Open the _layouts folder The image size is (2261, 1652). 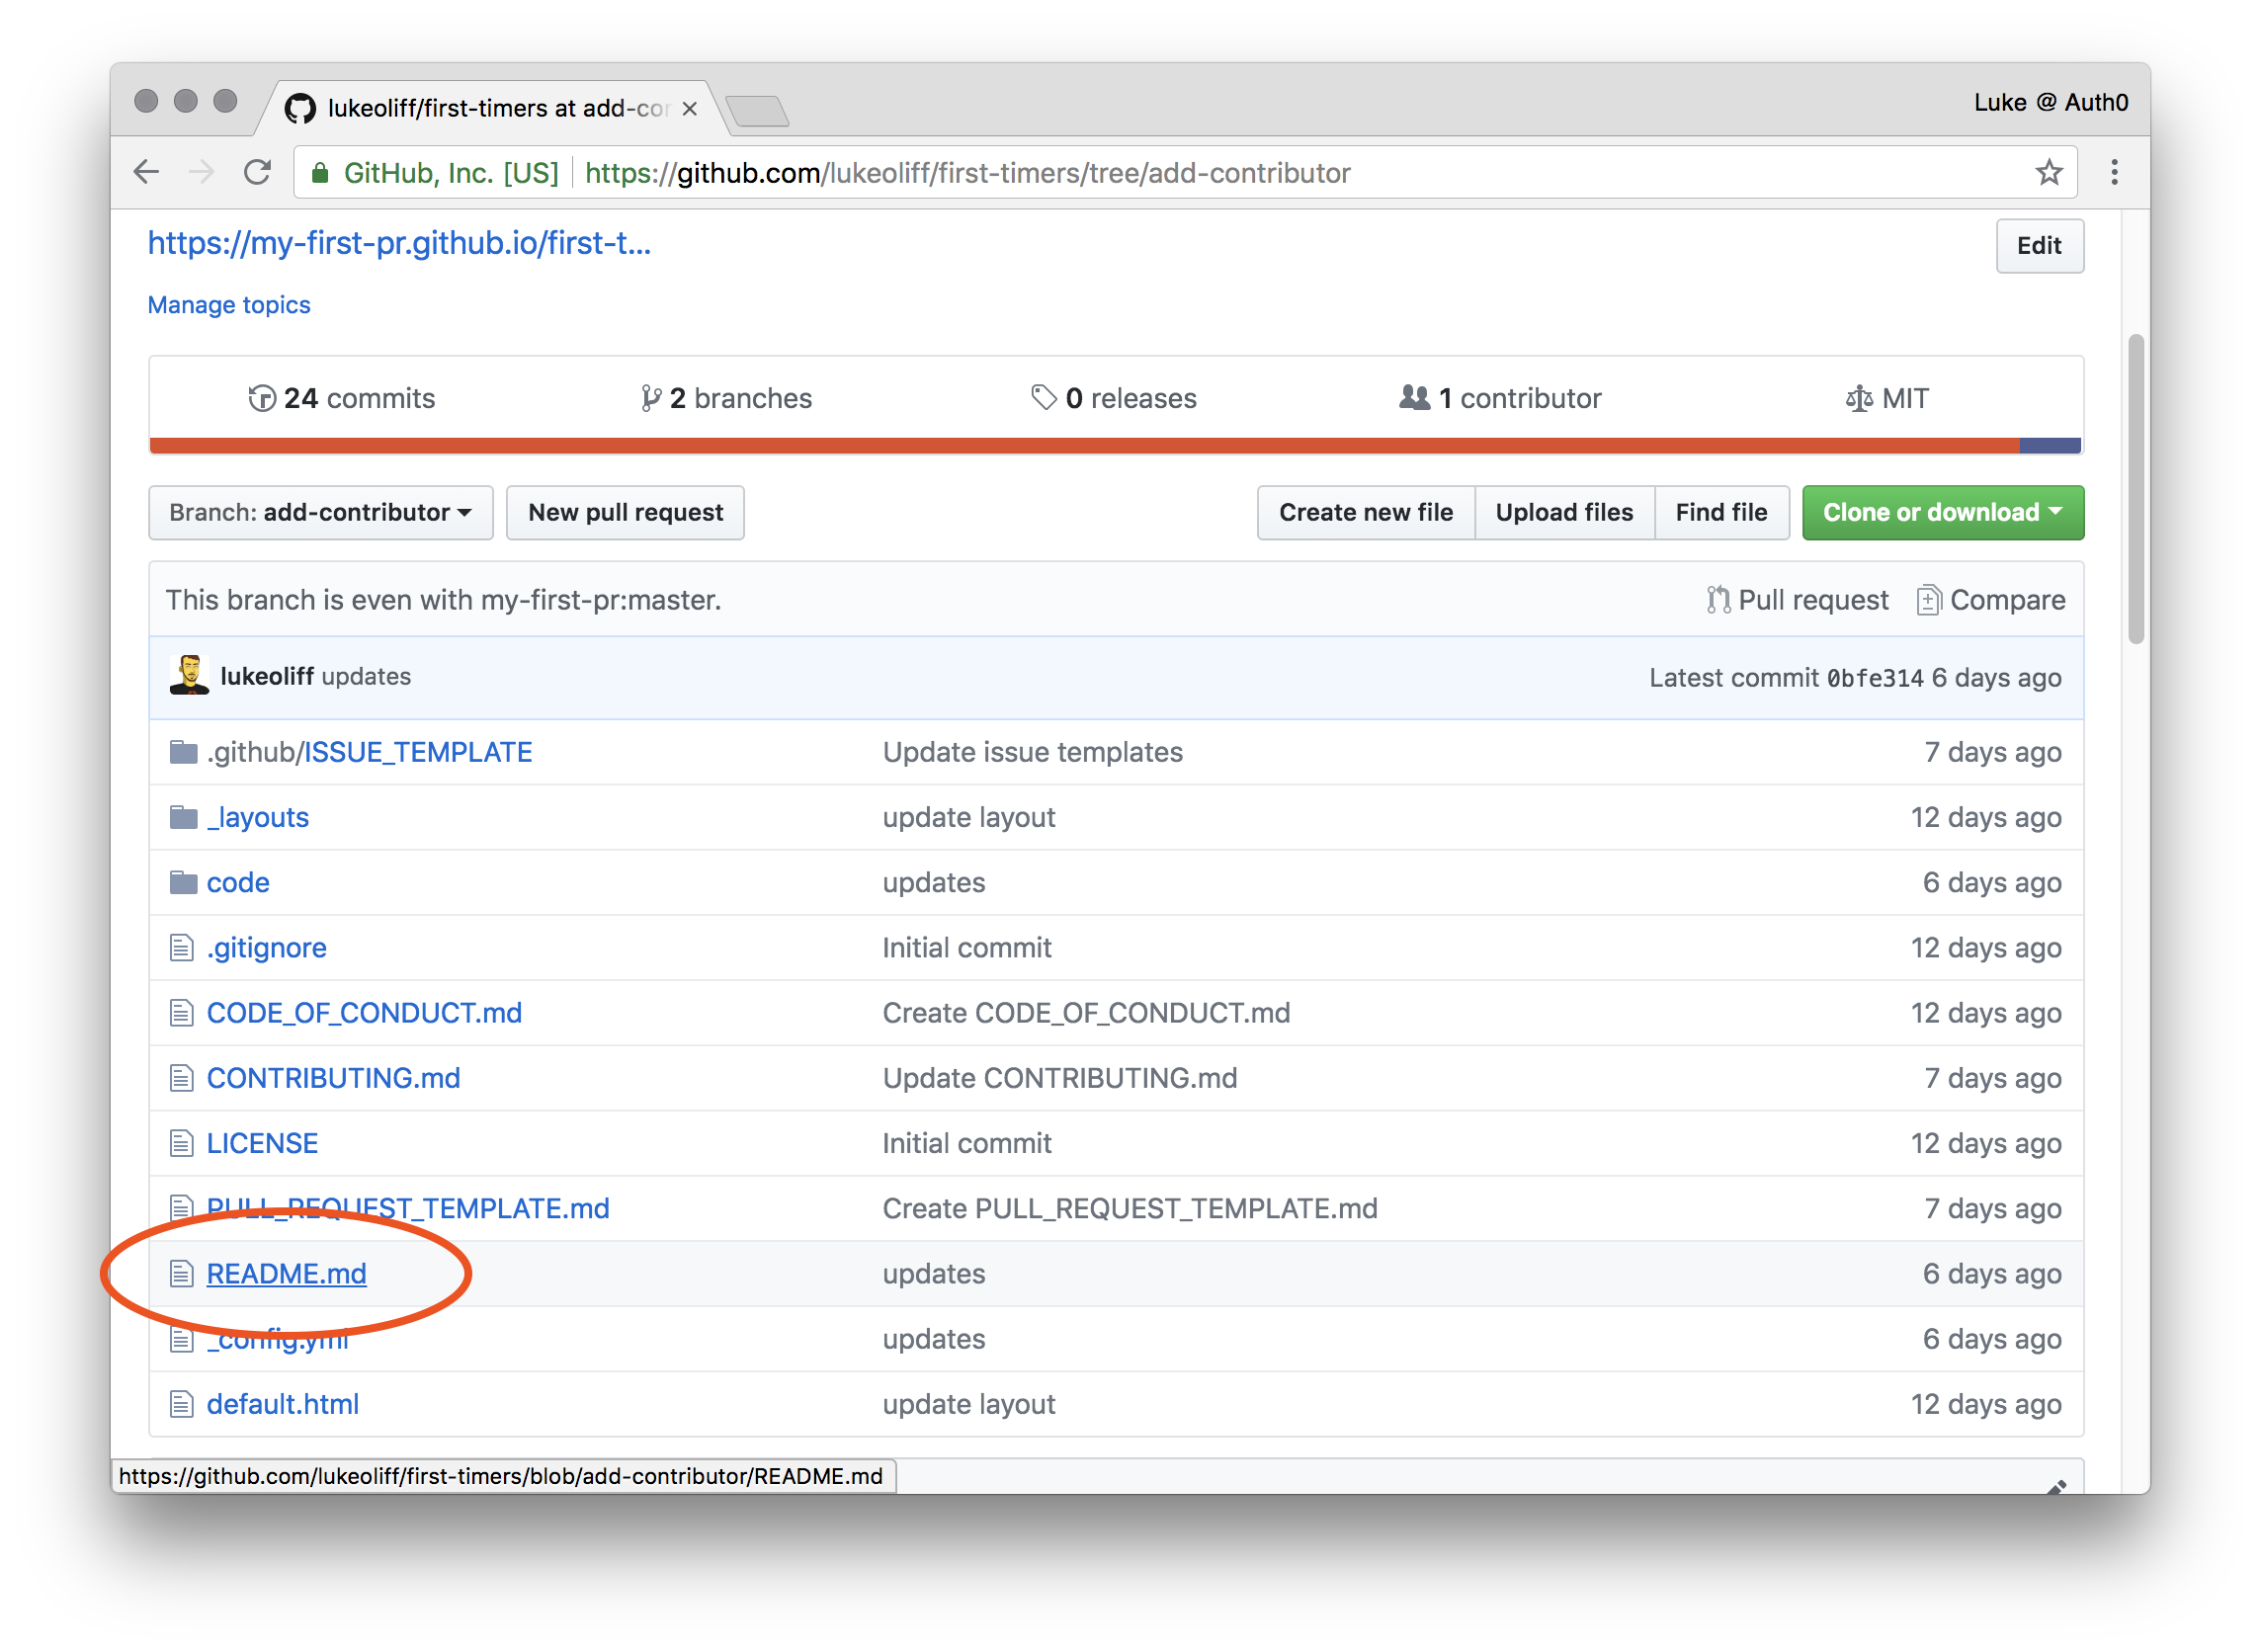[257, 817]
